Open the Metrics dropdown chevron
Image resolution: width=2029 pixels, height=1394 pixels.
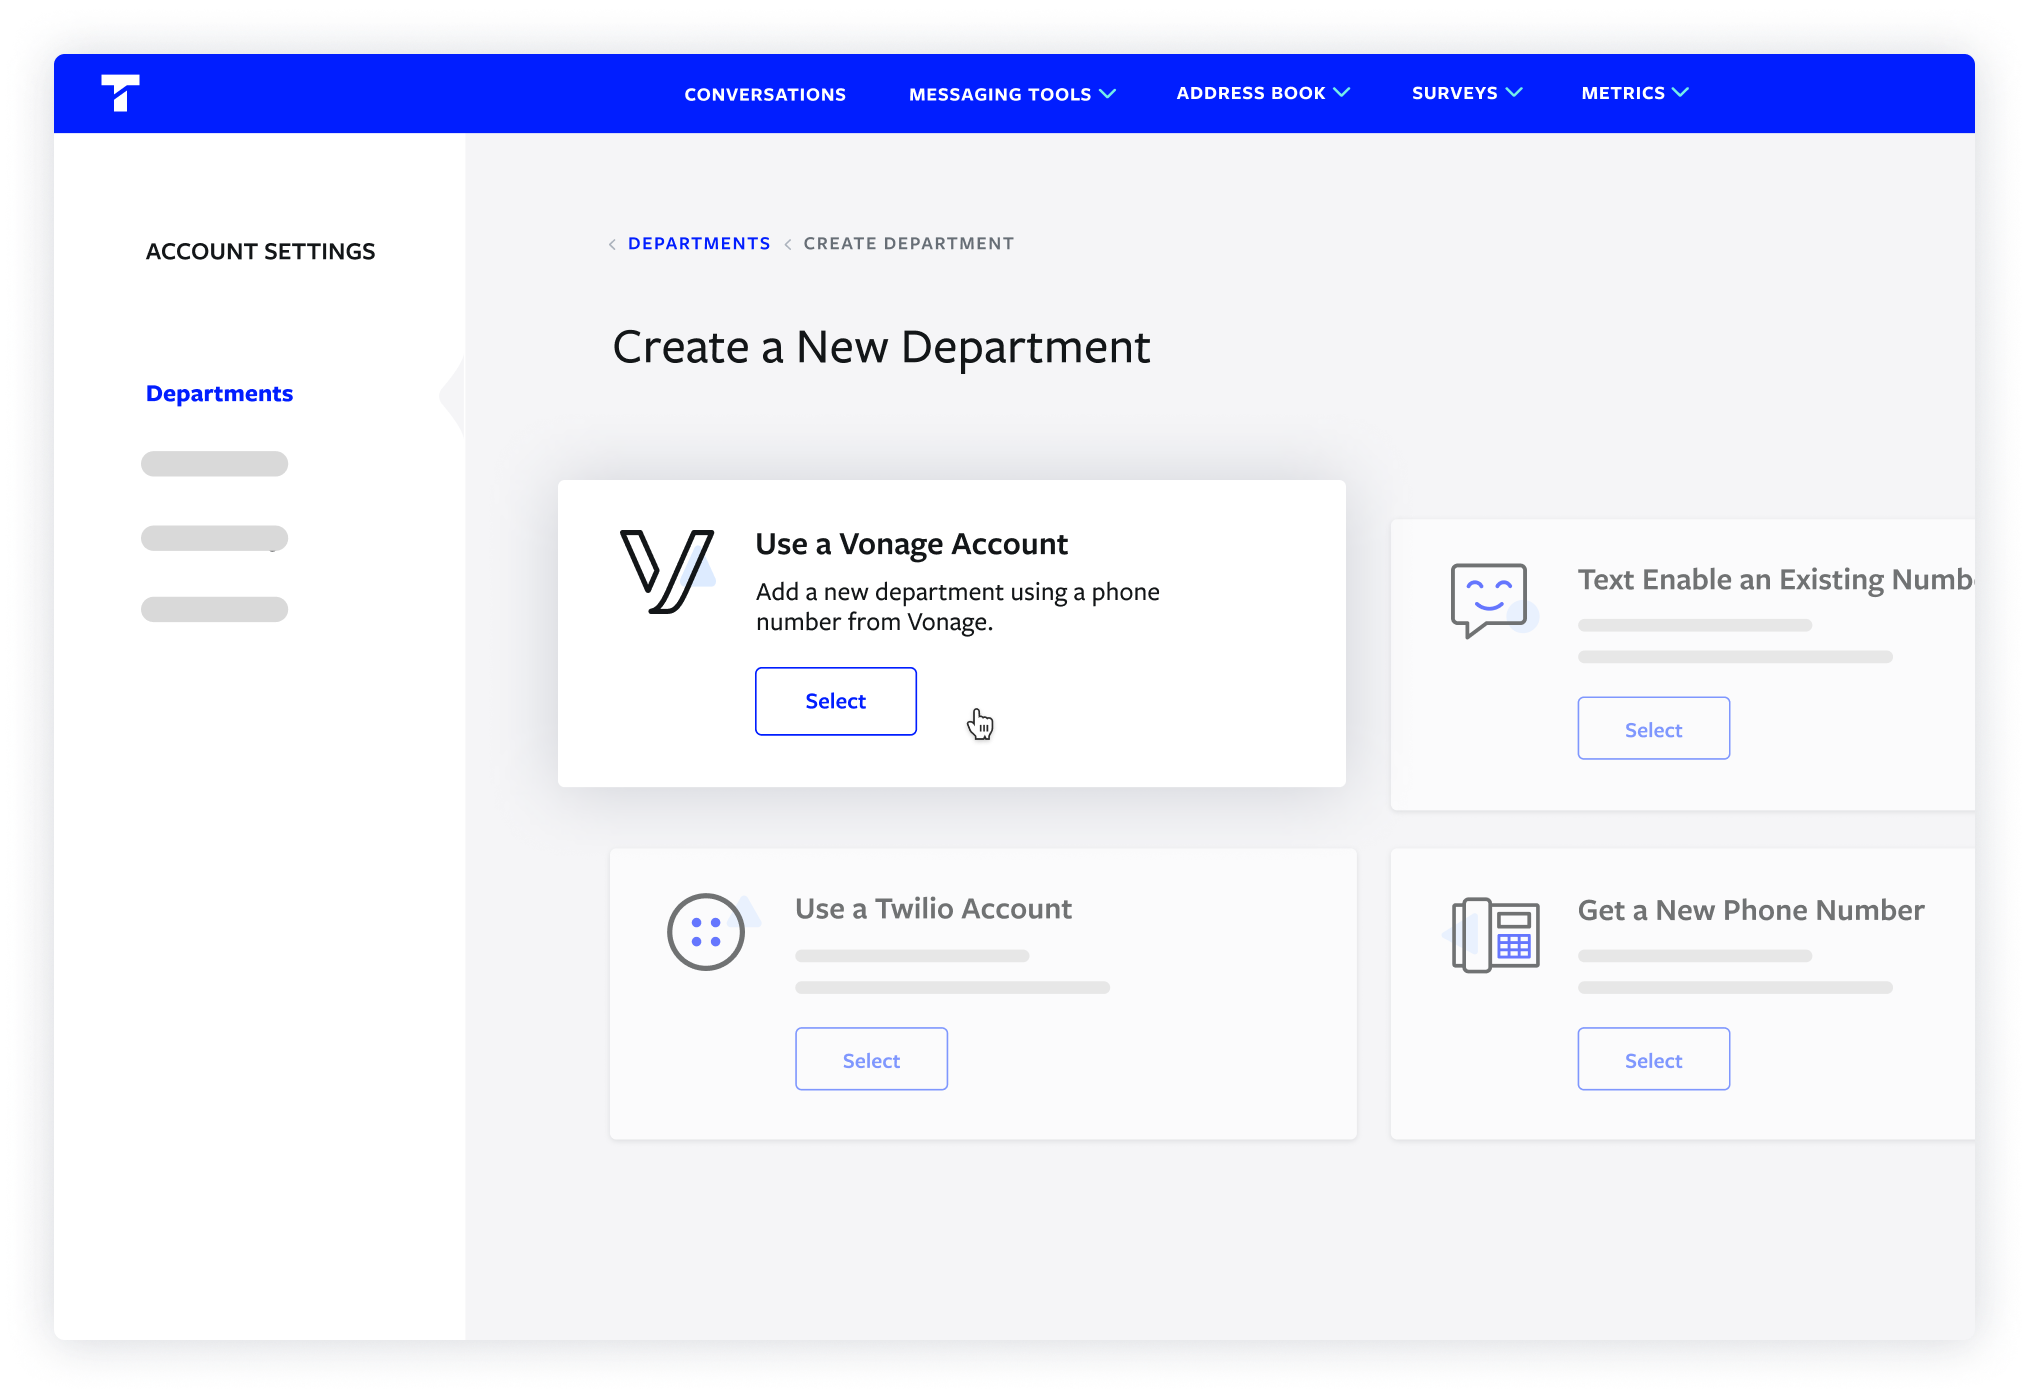point(1681,92)
